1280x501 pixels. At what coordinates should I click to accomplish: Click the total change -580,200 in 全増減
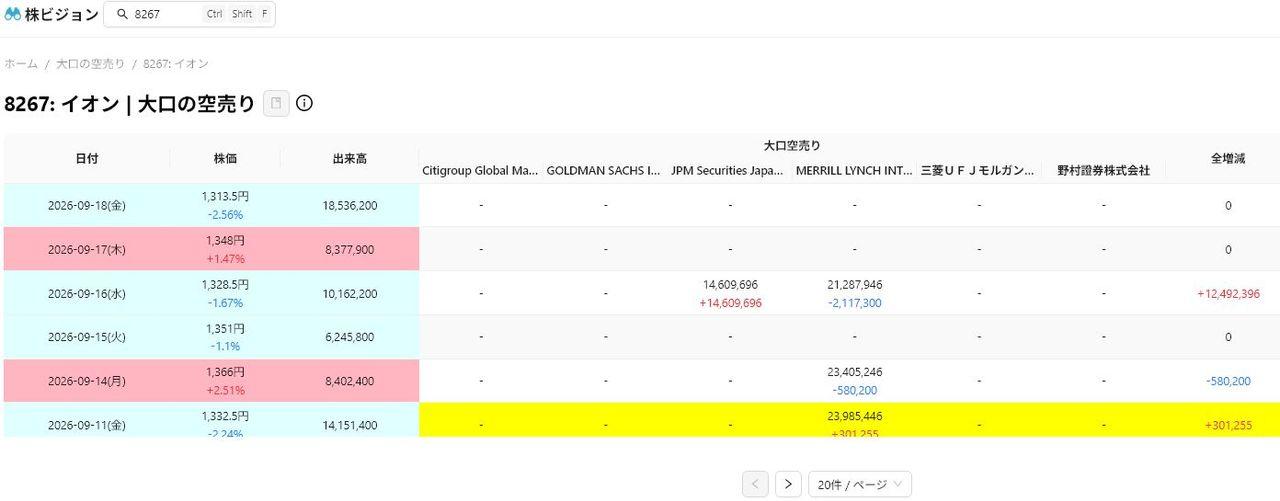pyautogui.click(x=1228, y=381)
